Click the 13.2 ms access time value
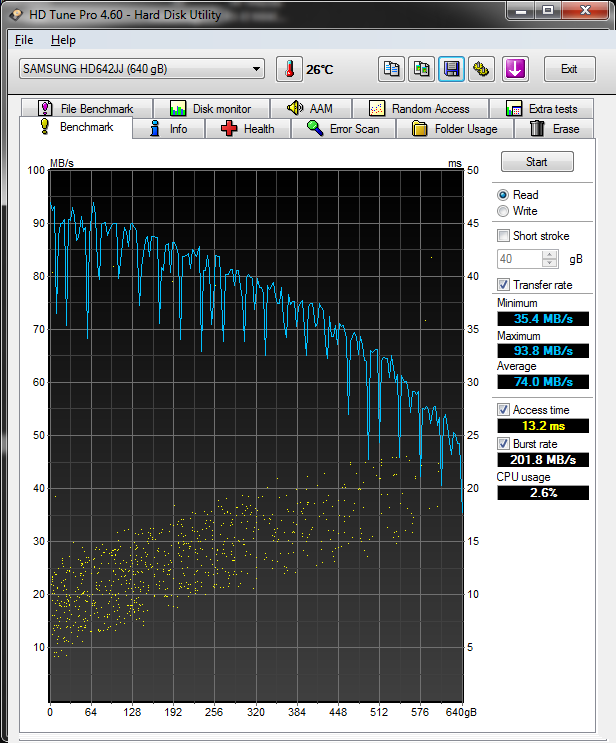 [x=543, y=426]
